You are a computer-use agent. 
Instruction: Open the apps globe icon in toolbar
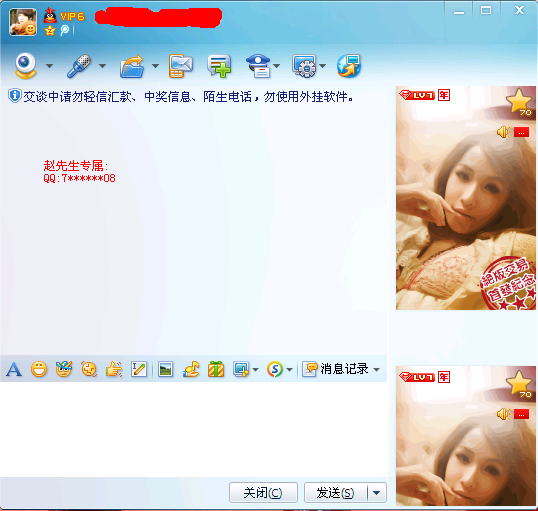tap(349, 66)
